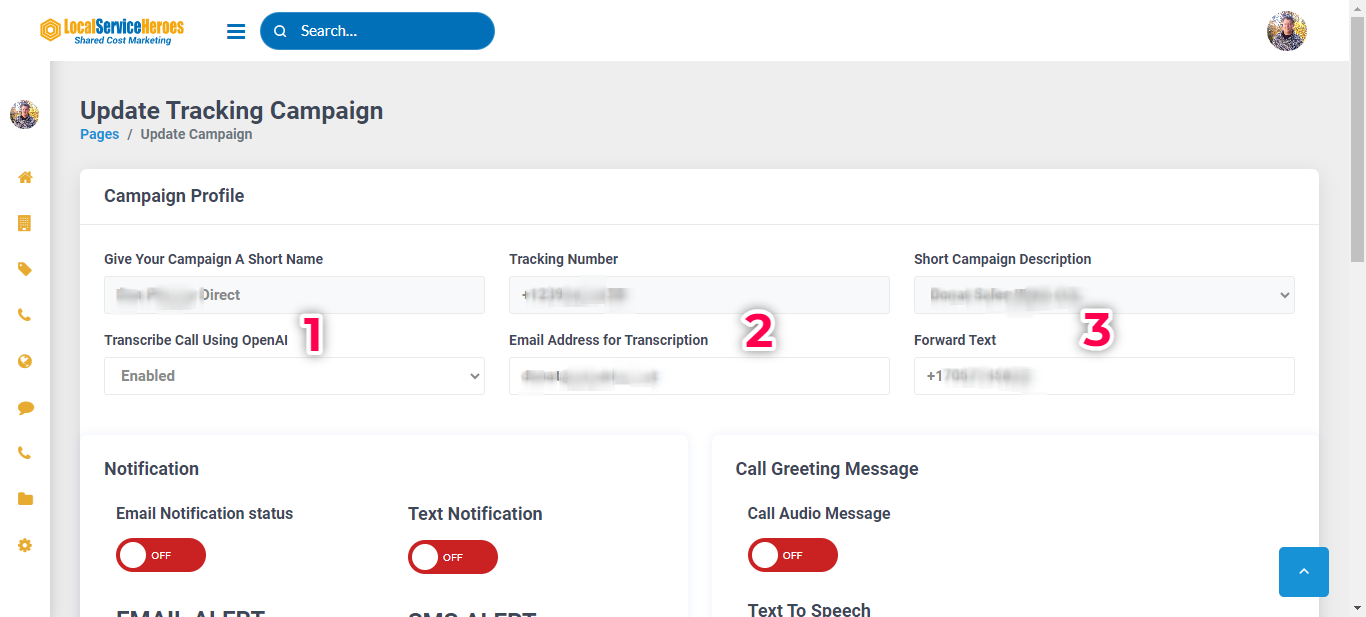1366x617 pixels.
Task: Click the tag icon in the sidebar
Action: (25, 269)
